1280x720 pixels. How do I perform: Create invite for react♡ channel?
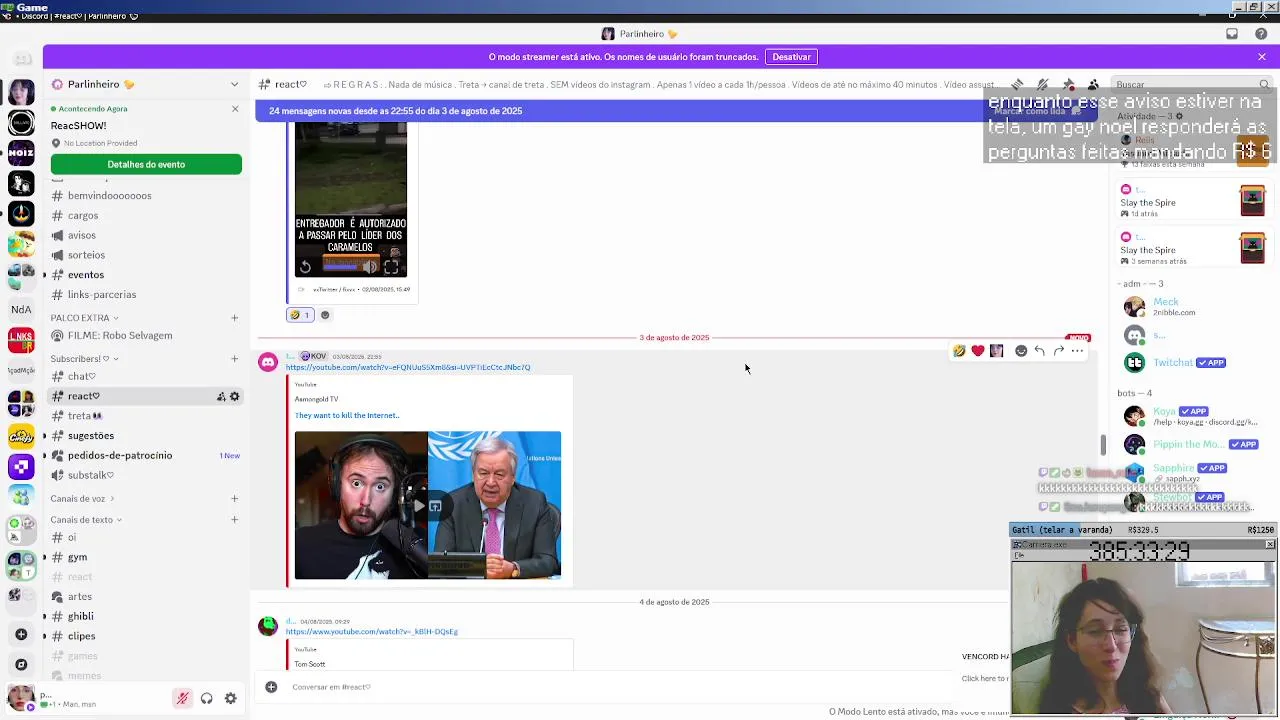(221, 397)
